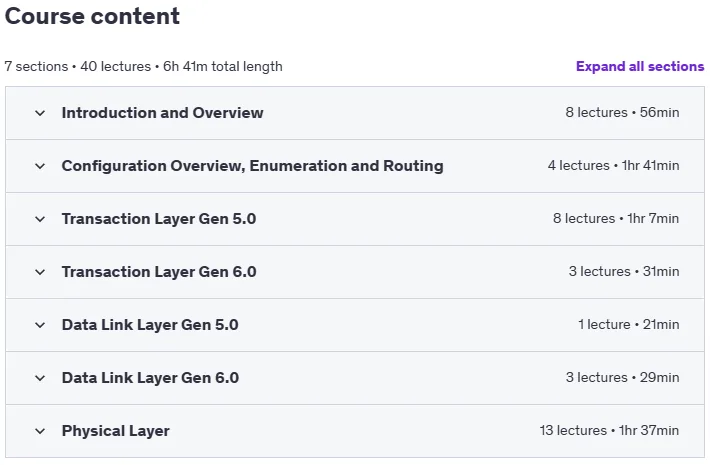Select the Data Link Layer Gen 6.0 heading

pos(150,378)
